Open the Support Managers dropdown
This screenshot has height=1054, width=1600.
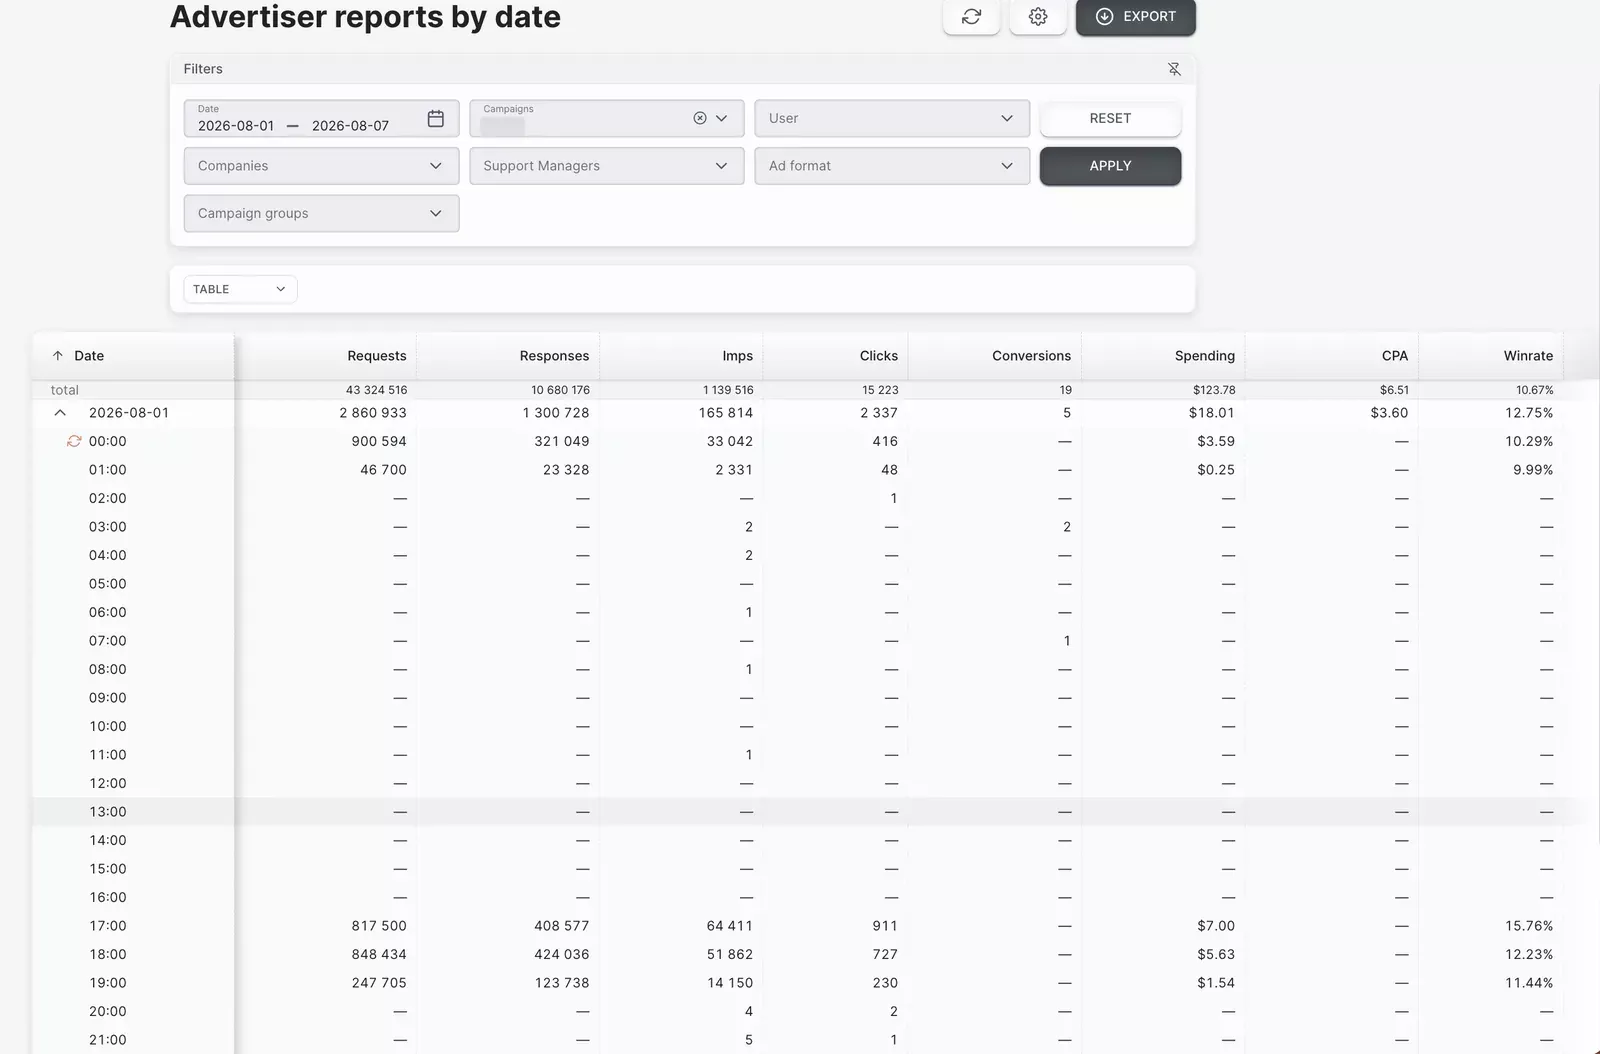(607, 166)
